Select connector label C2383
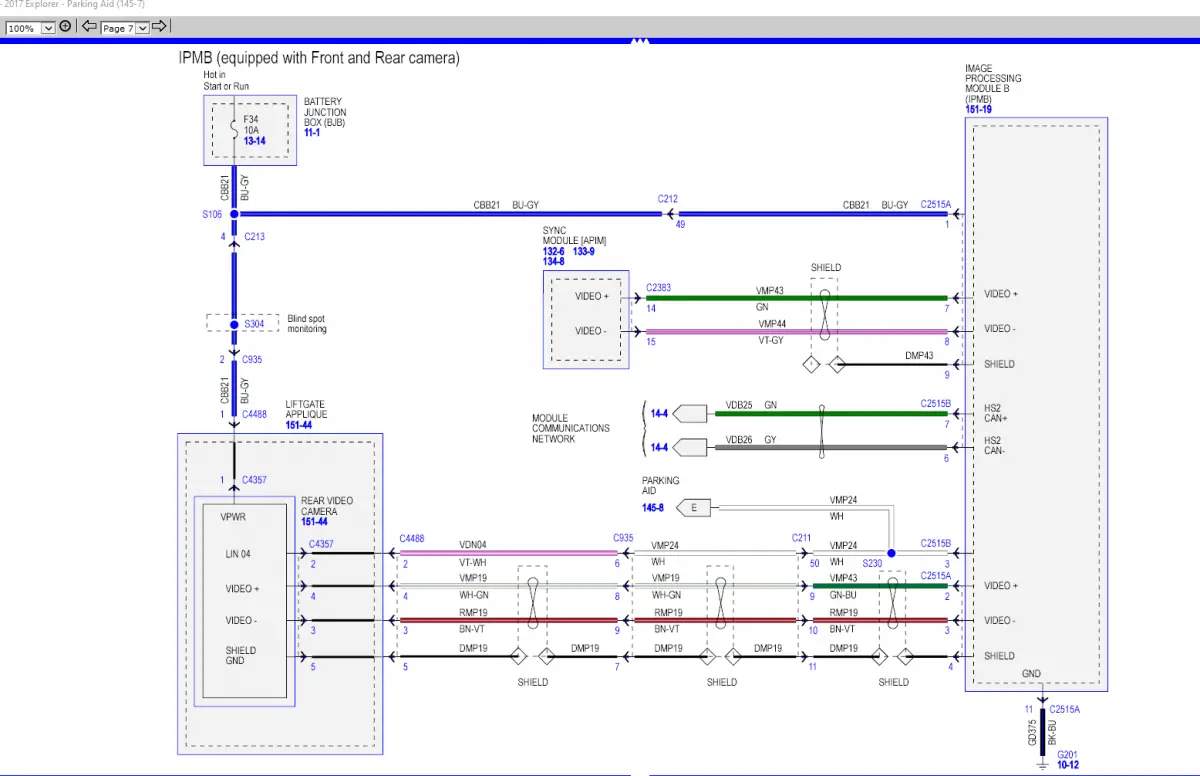Image resolution: width=1200 pixels, height=776 pixels. tap(658, 287)
